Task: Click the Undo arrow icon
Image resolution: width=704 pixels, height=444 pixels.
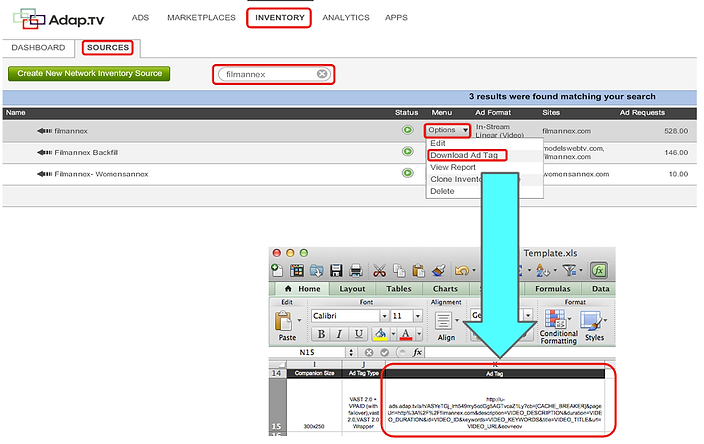Action: coord(461,270)
